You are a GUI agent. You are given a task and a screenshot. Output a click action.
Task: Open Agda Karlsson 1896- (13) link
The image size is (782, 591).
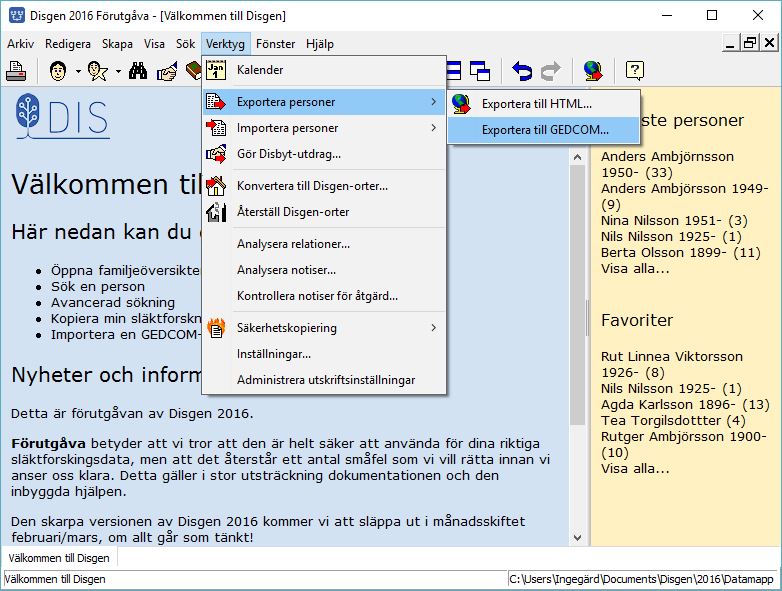[x=685, y=404]
